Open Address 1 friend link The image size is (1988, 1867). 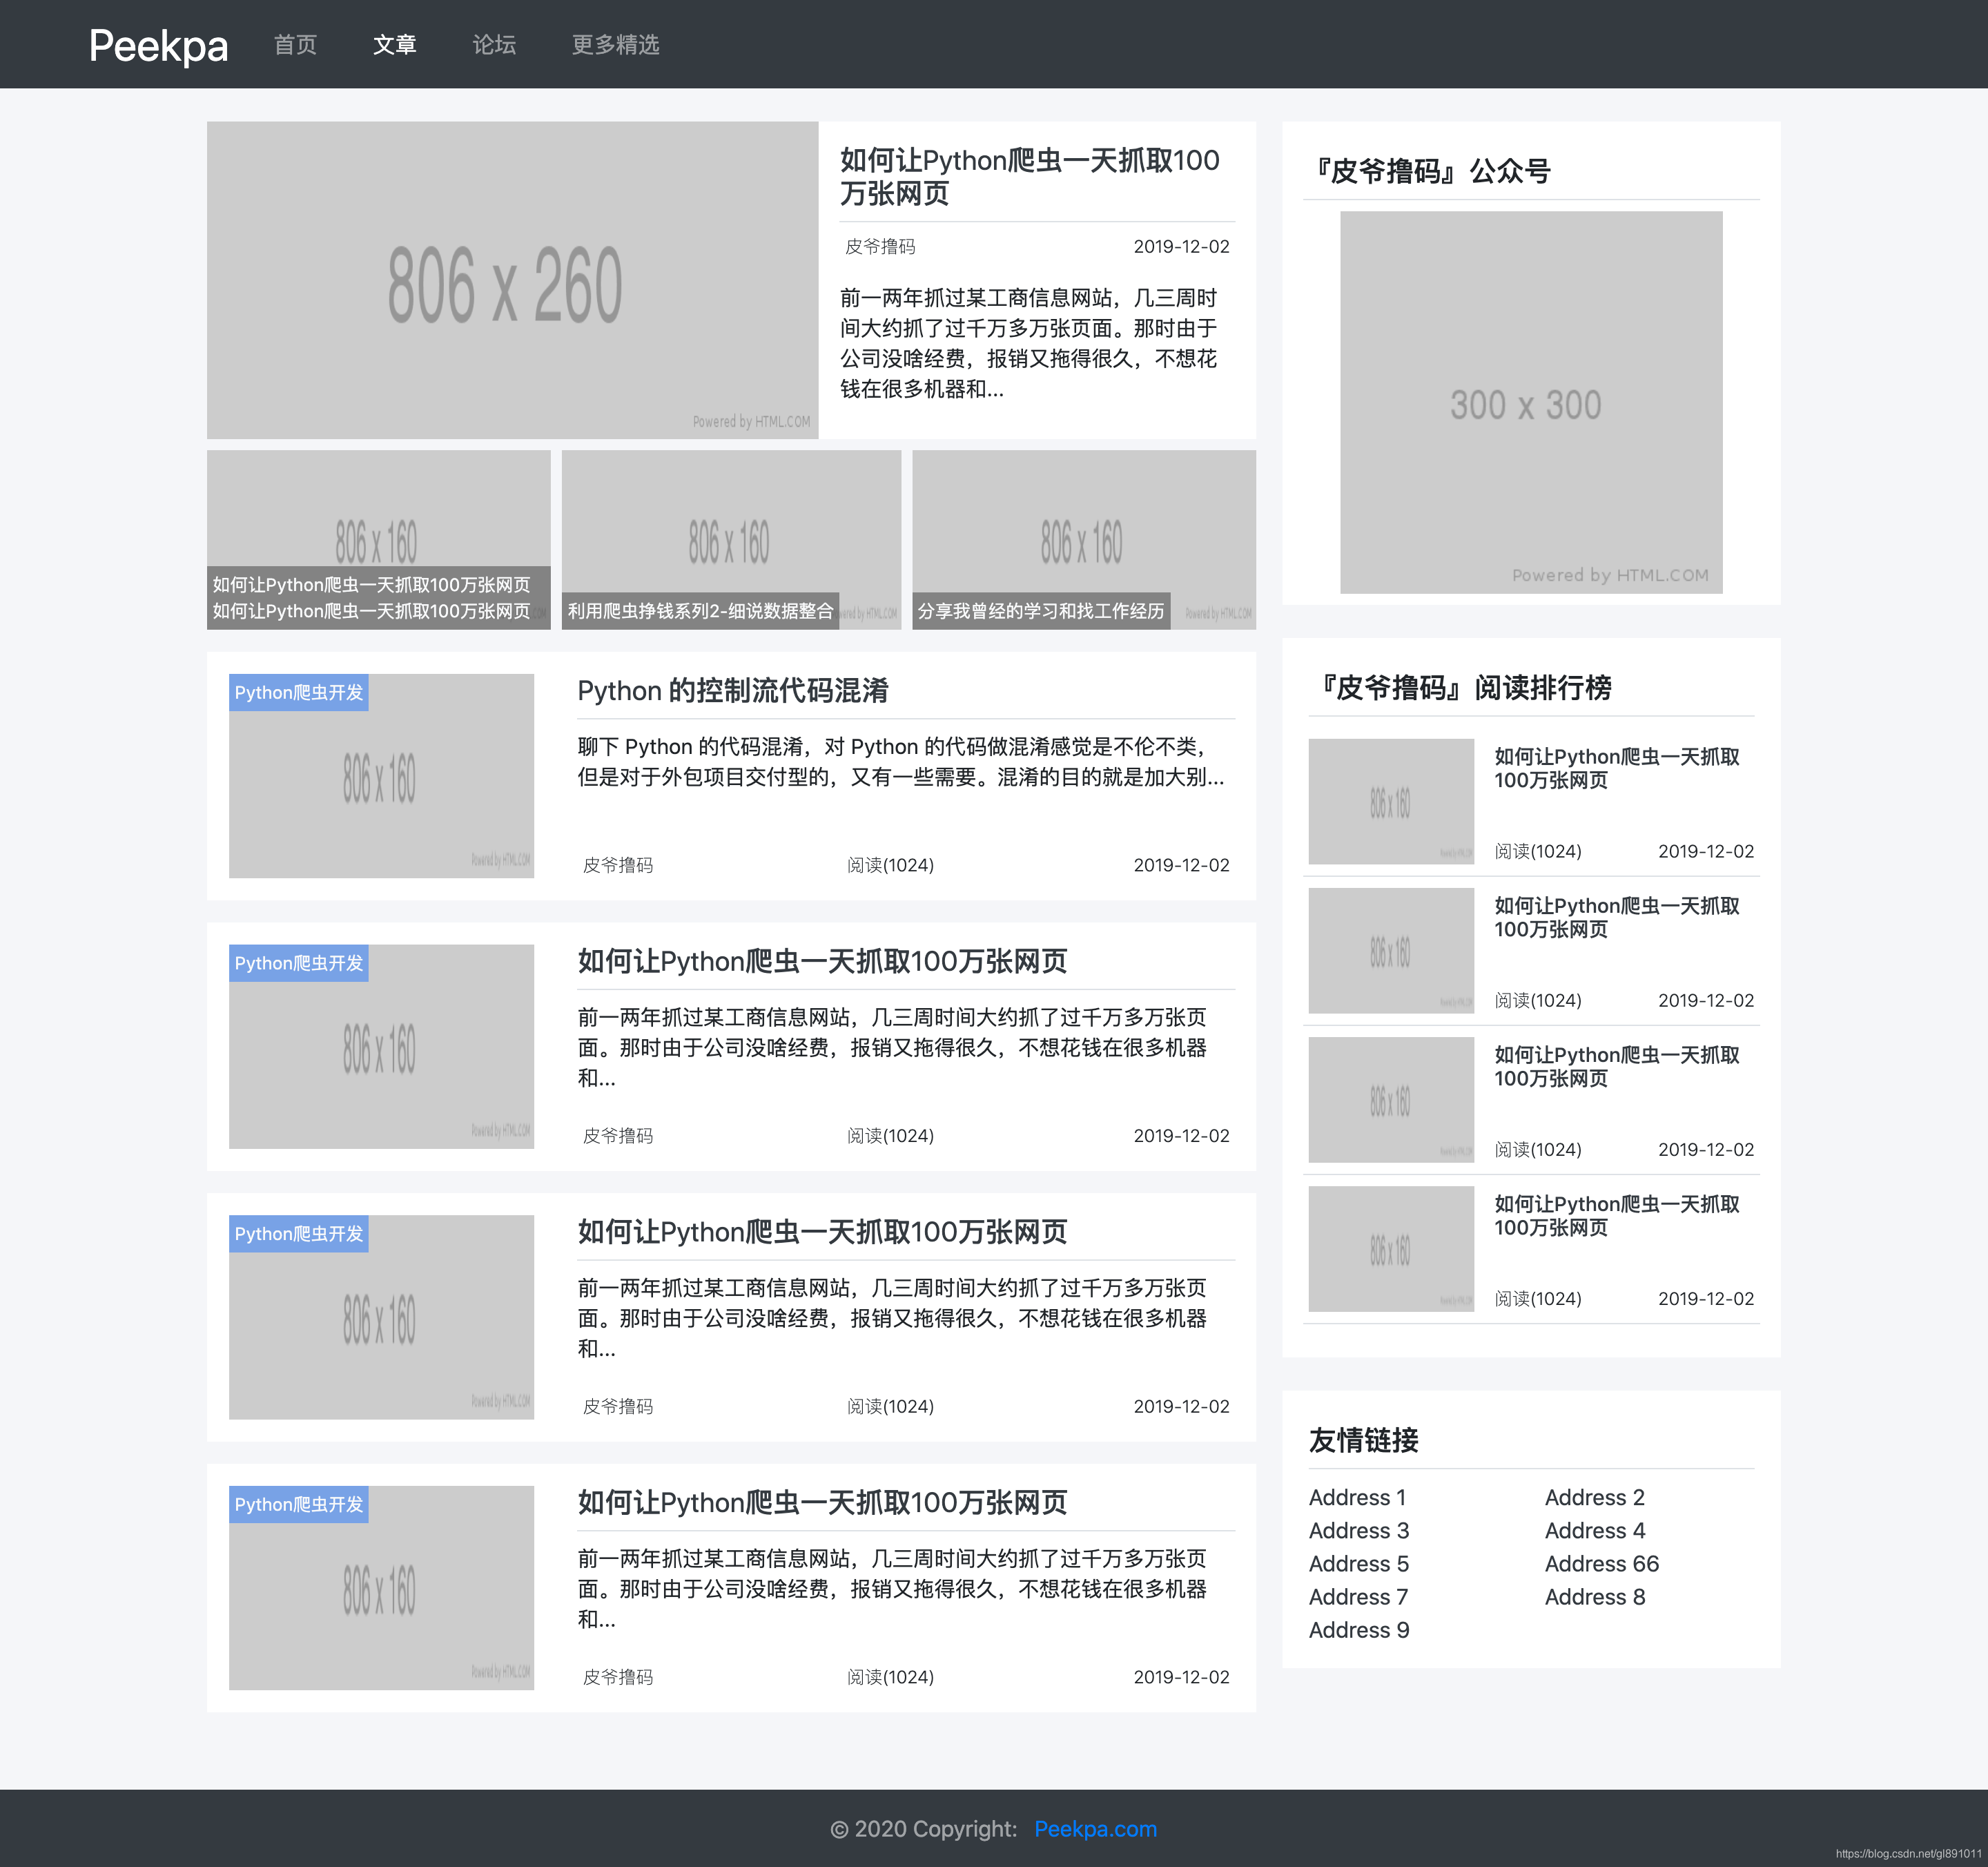pos(1357,1497)
